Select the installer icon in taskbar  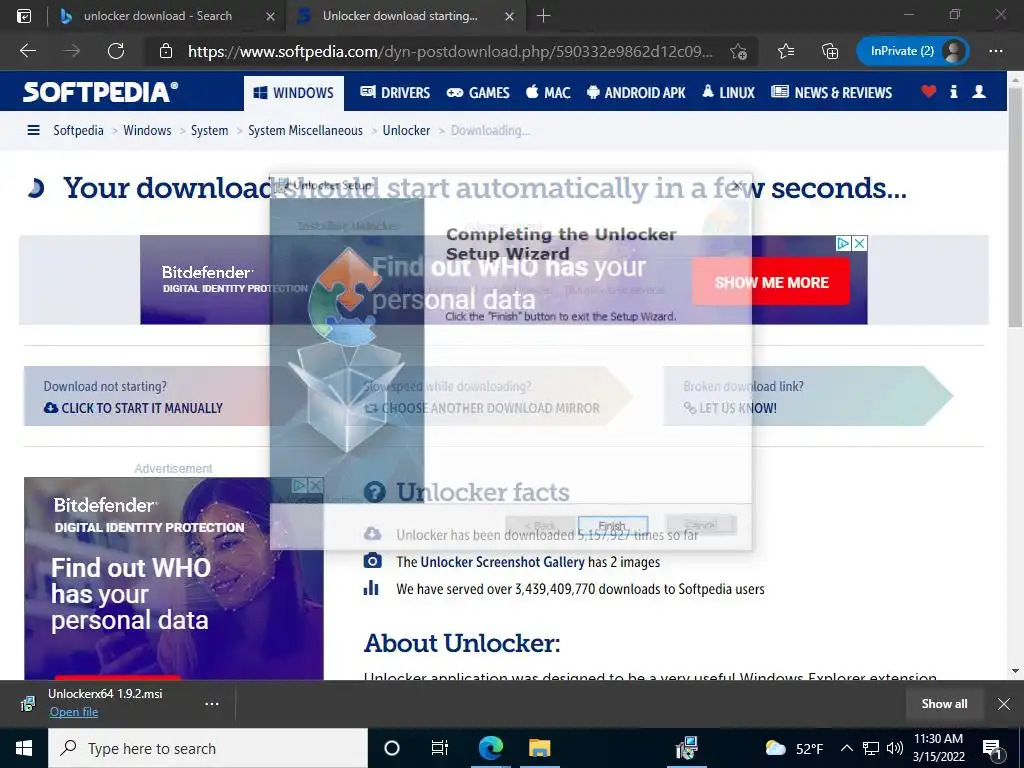[687, 748]
